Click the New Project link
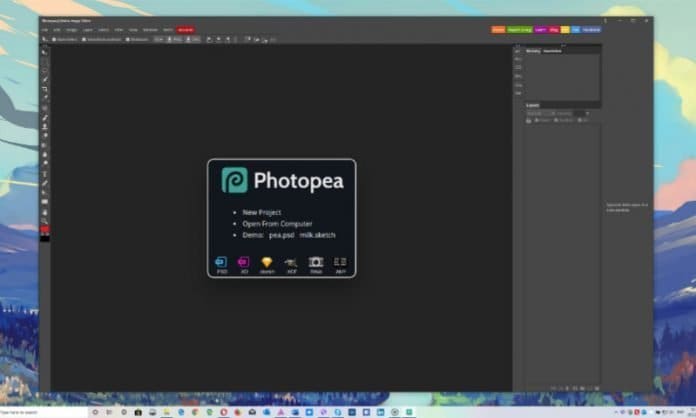696x418 pixels. pyautogui.click(x=261, y=212)
